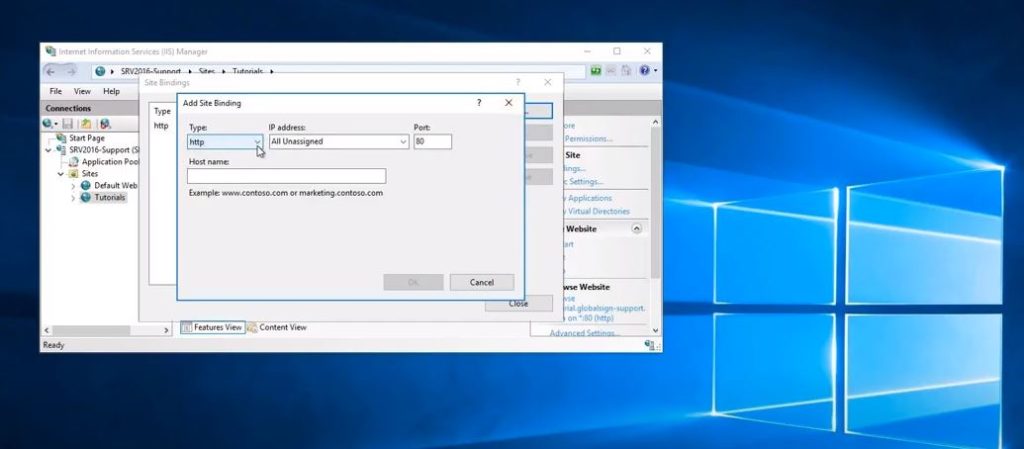Click View Virtual Directories link in Actions pane

tap(598, 211)
